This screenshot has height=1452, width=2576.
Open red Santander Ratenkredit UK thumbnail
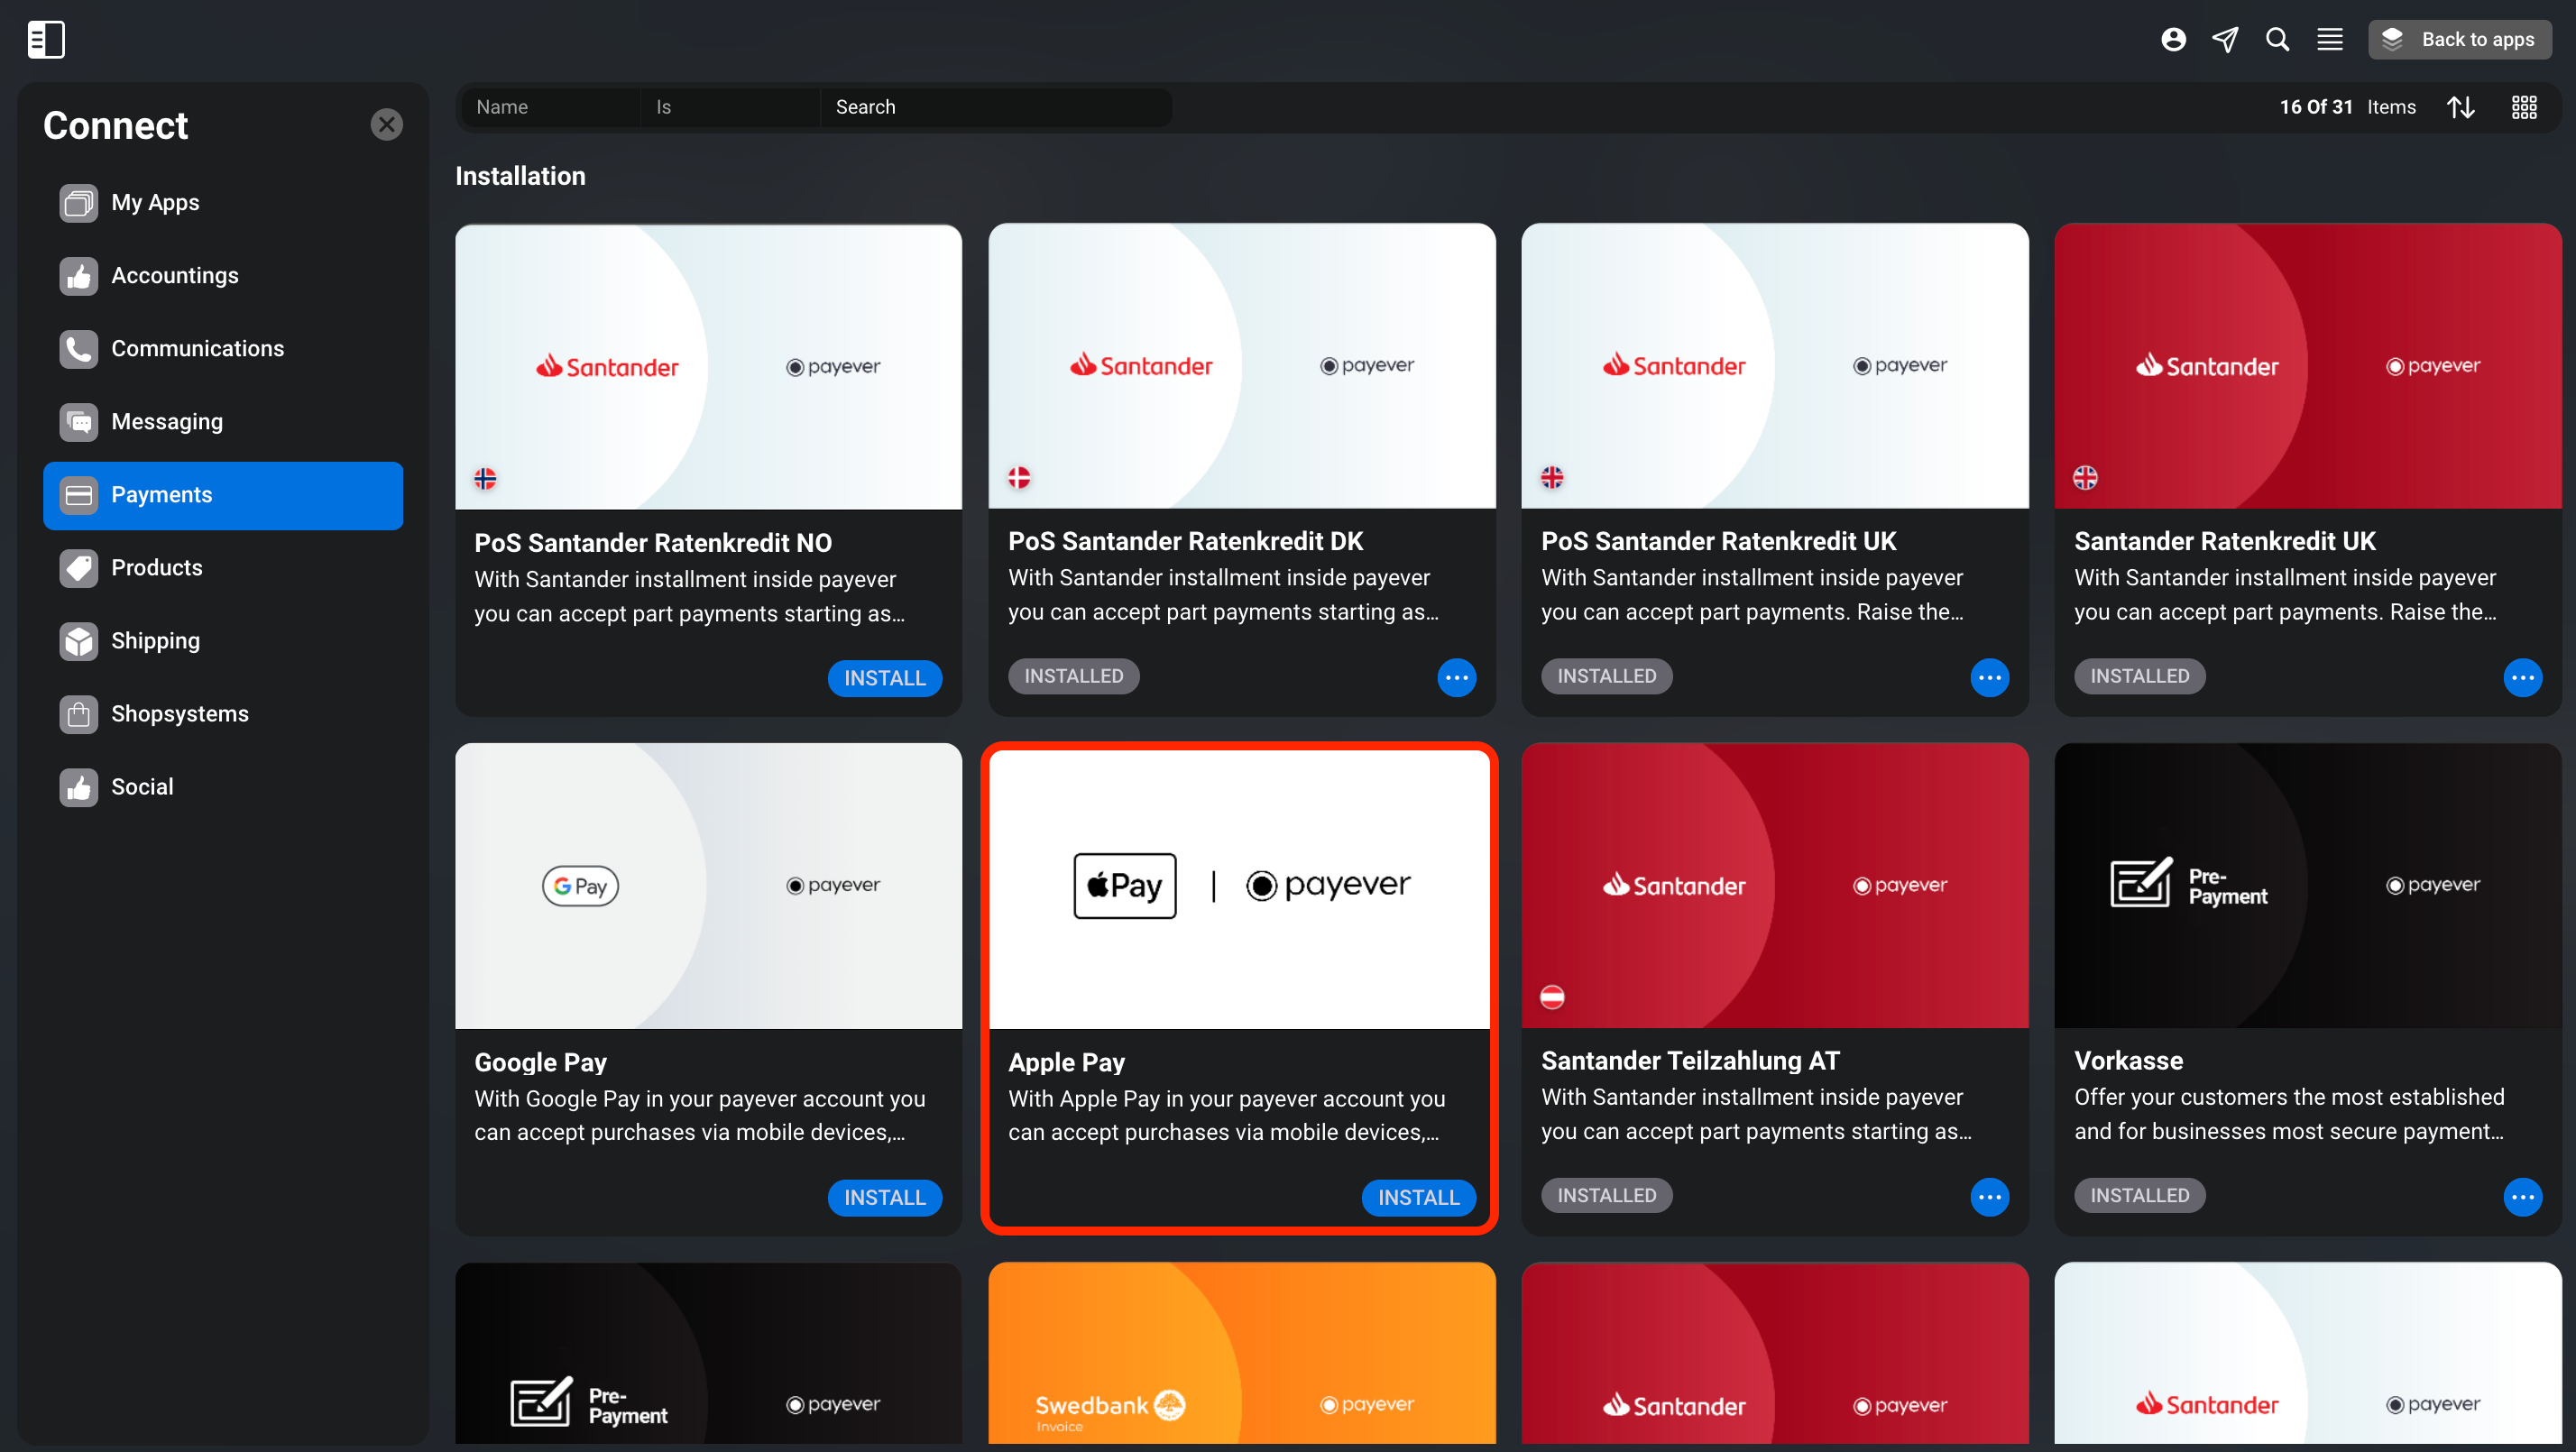coord(2307,366)
